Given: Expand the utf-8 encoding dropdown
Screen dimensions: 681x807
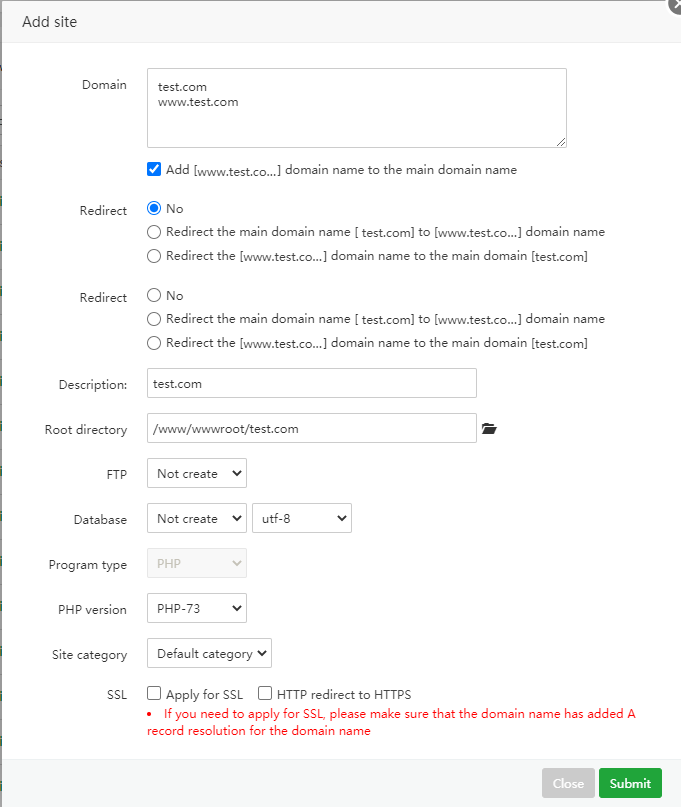Looking at the screenshot, I should [302, 518].
